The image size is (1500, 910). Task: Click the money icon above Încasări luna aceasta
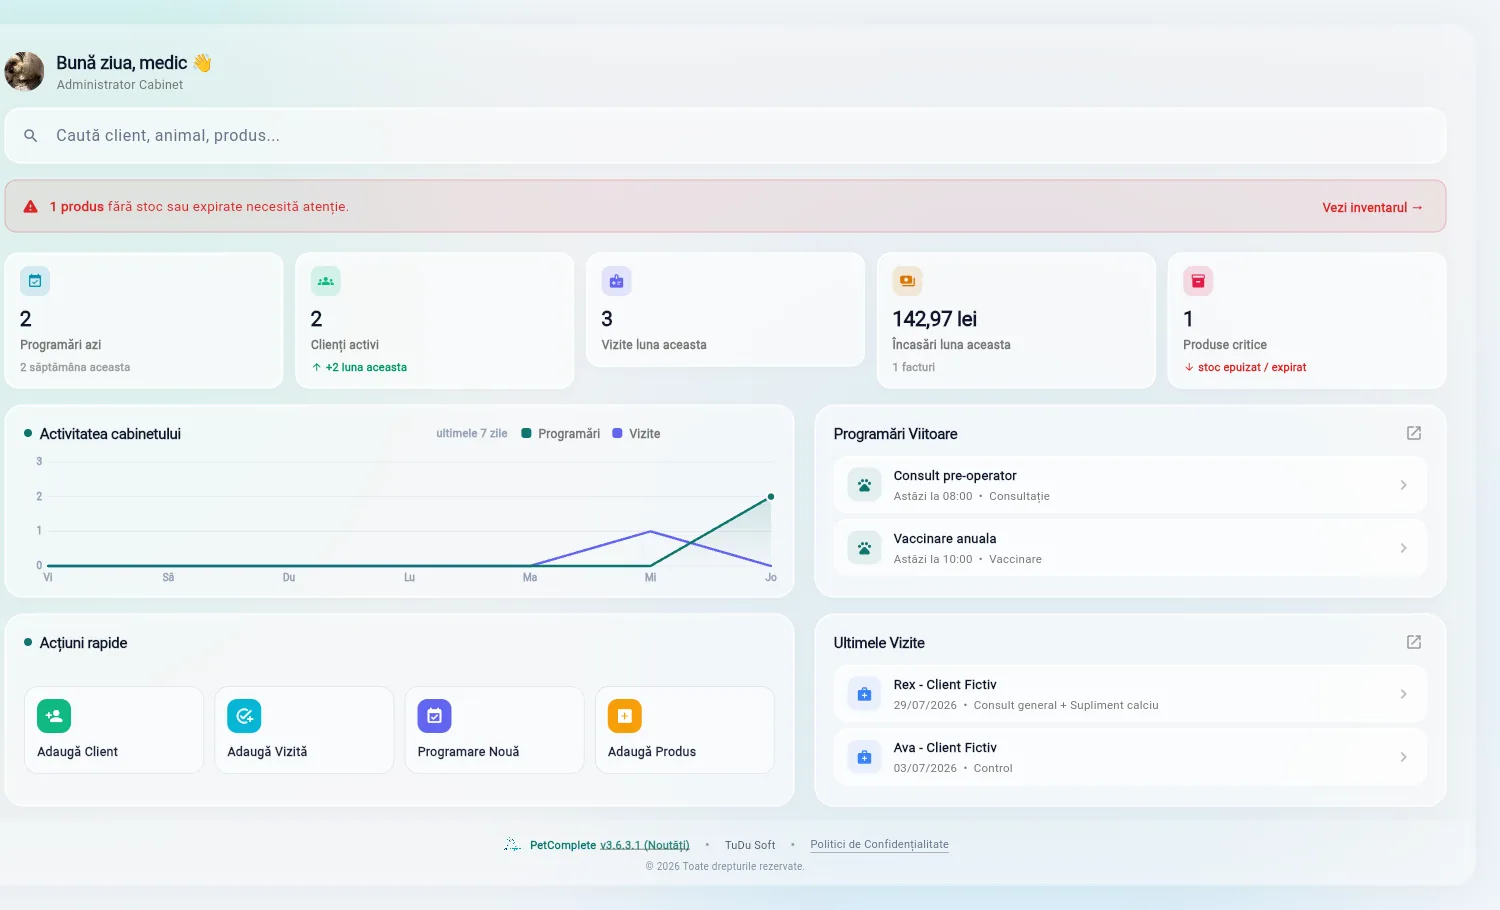[907, 281]
